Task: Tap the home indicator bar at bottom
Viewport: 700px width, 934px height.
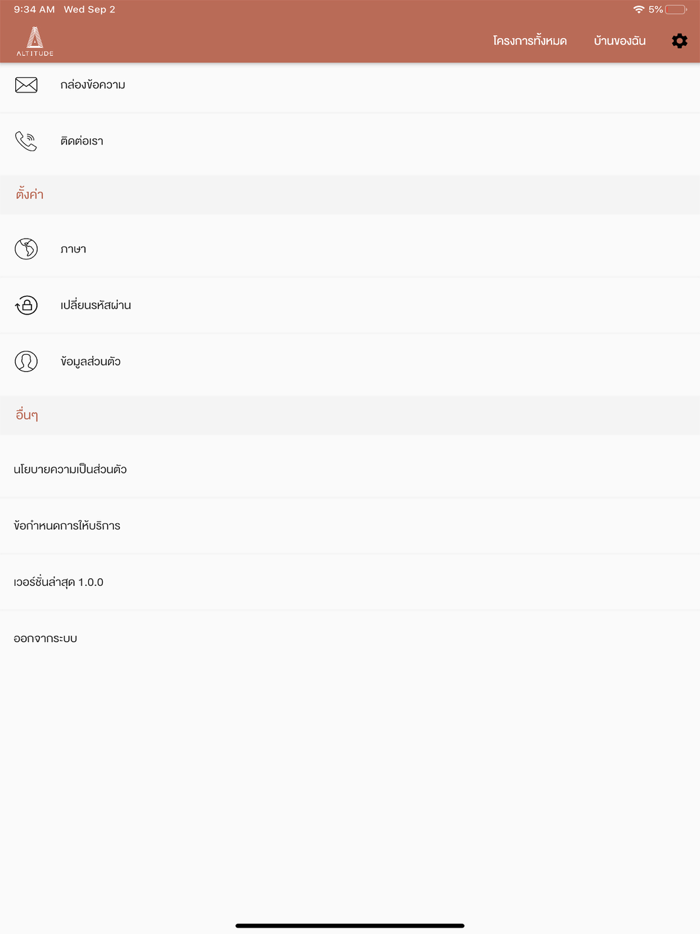Action: [350, 925]
